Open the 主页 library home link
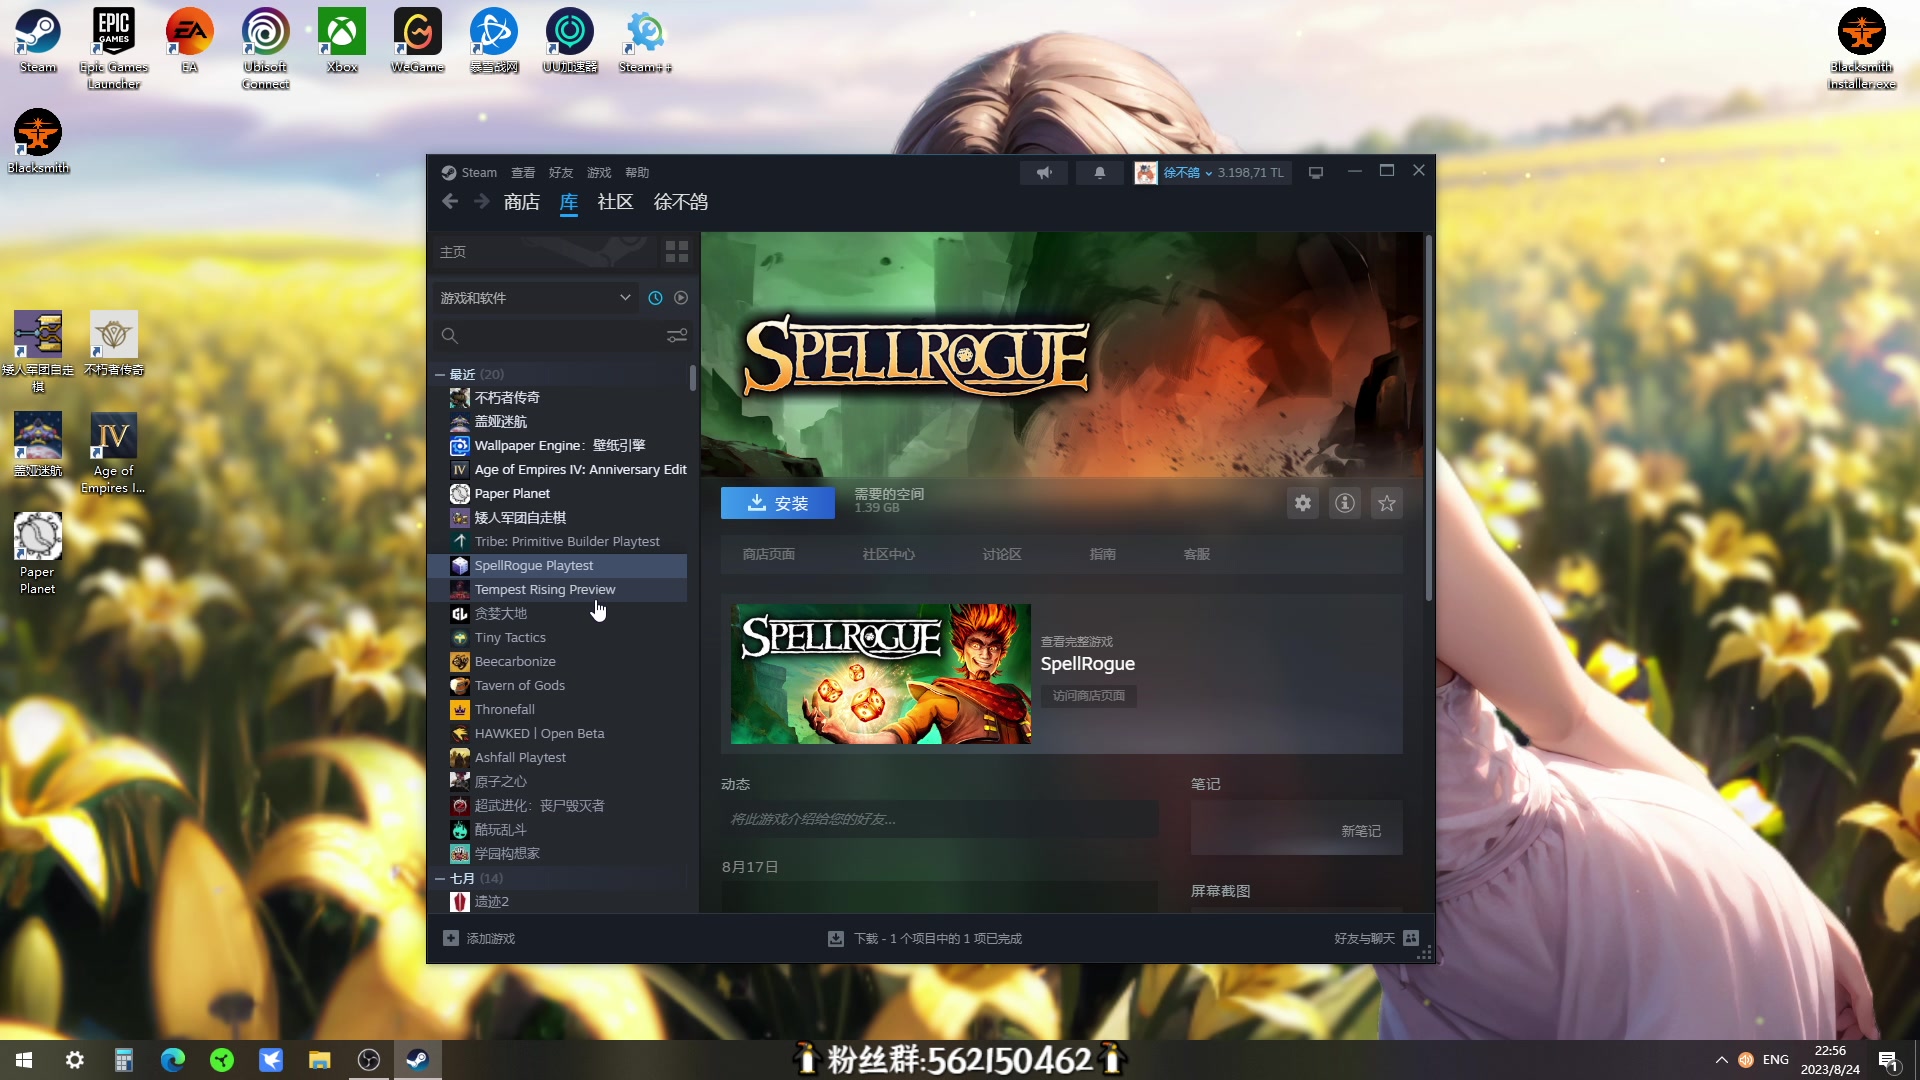1920x1080 pixels. pyautogui.click(x=453, y=252)
